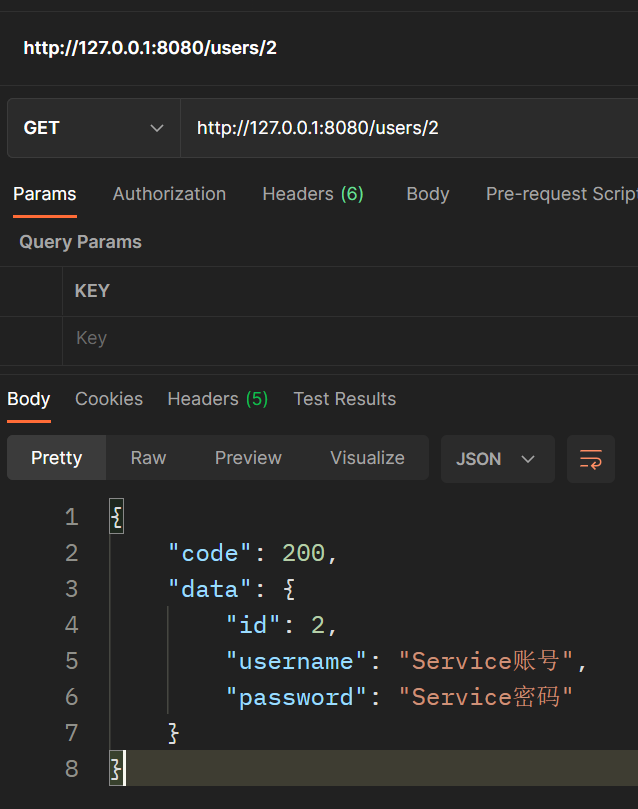Select the request Body tab
The image size is (638, 809).
[x=427, y=194]
